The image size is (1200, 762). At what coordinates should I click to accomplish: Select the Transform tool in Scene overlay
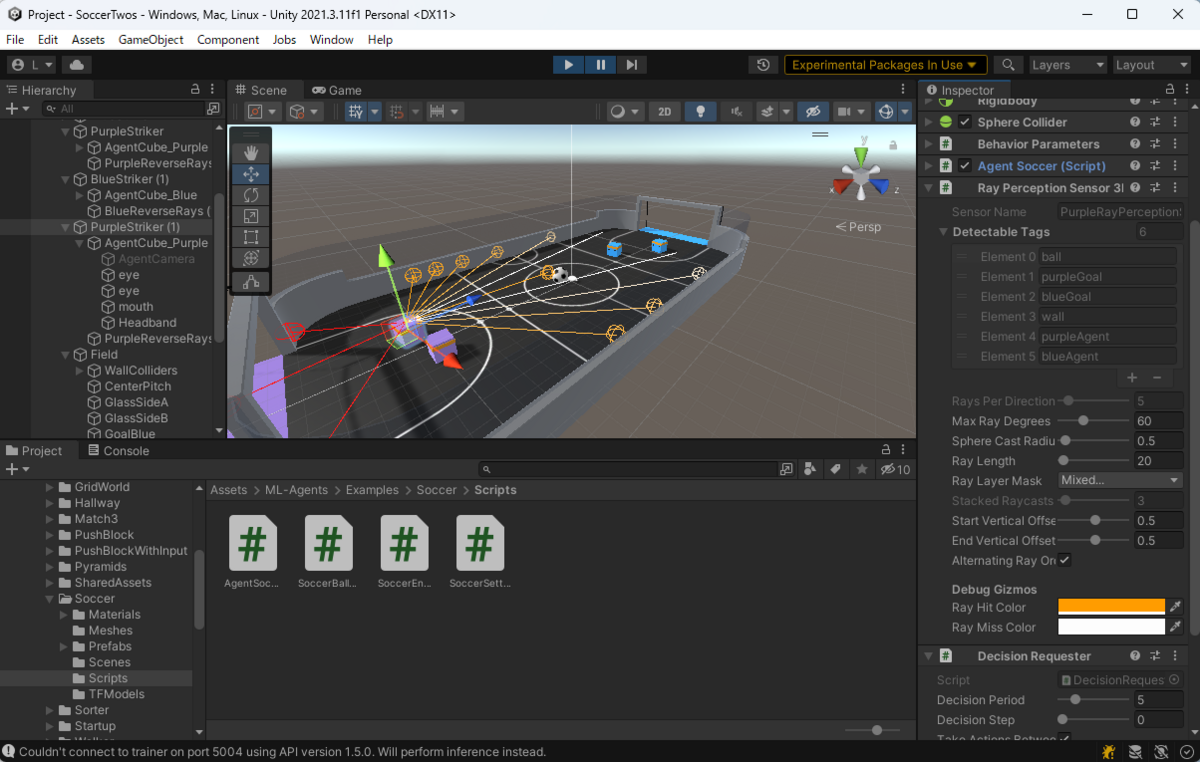(251, 258)
